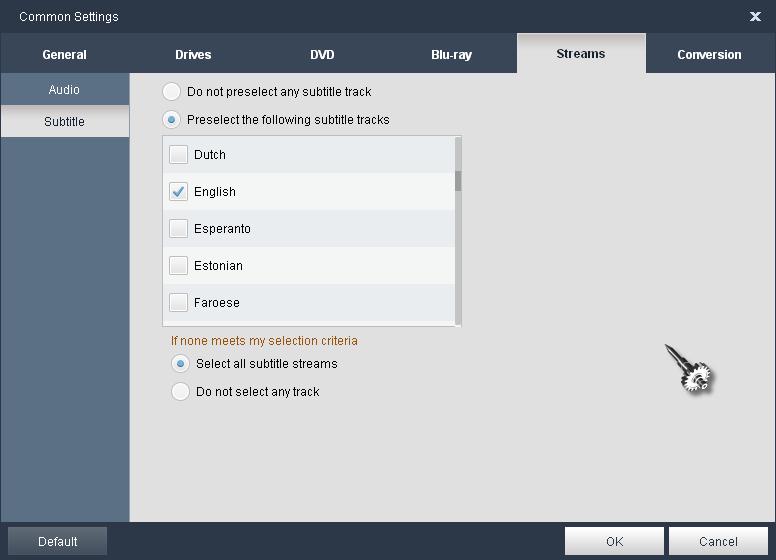Click the language list scrollbar thumb
Screen dimensions: 776x560
(458, 181)
